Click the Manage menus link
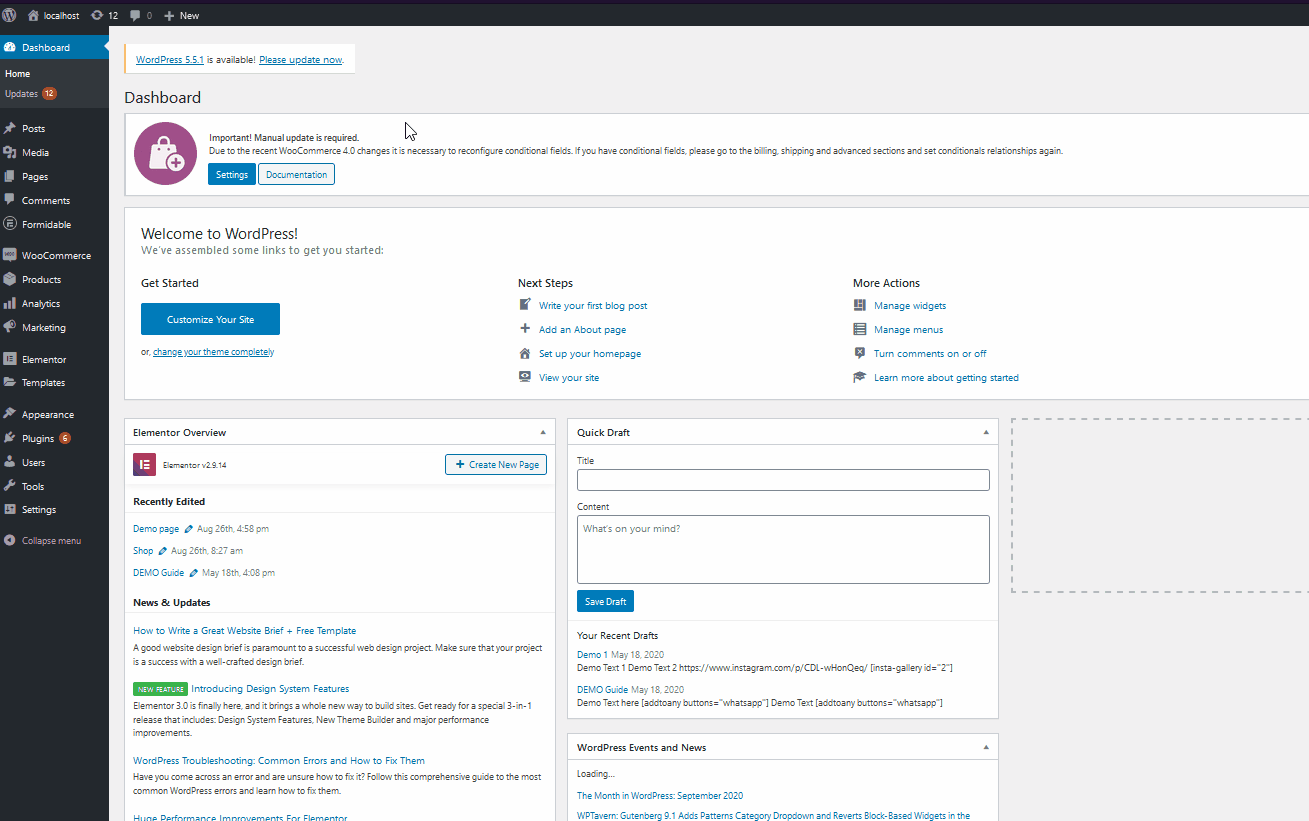Viewport: 1309px width, 821px height. pyautogui.click(x=908, y=329)
